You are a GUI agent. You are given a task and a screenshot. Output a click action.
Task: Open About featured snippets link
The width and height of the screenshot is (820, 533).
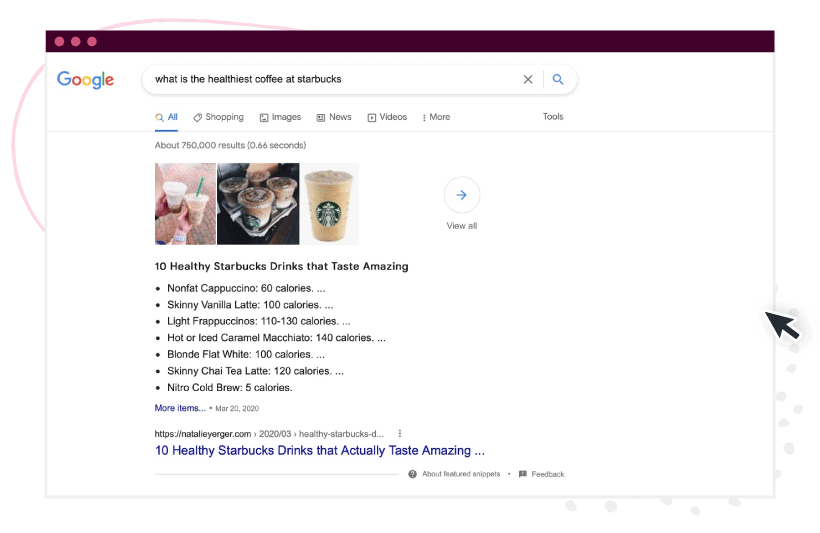click(x=461, y=474)
